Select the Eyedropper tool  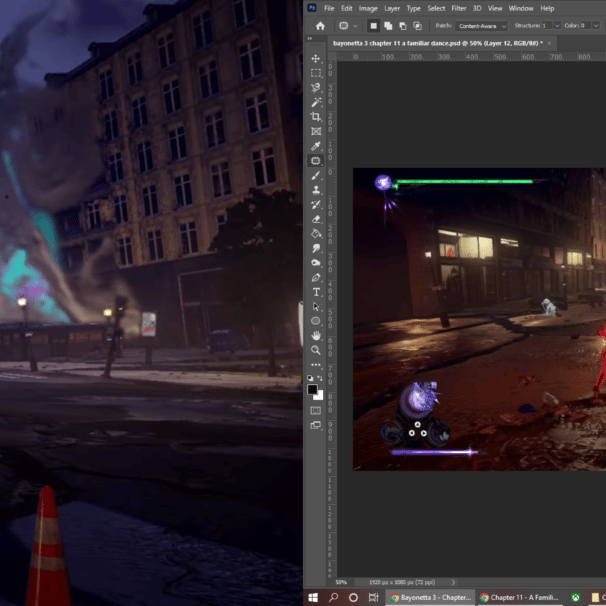(x=316, y=146)
